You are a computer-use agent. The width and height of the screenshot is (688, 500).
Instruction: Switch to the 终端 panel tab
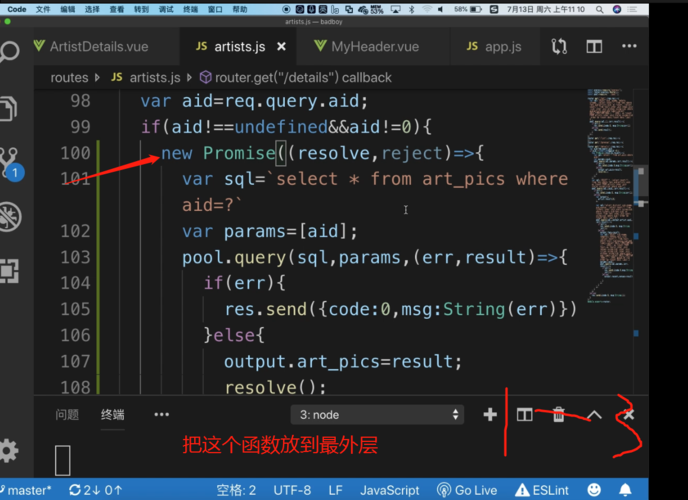(112, 414)
